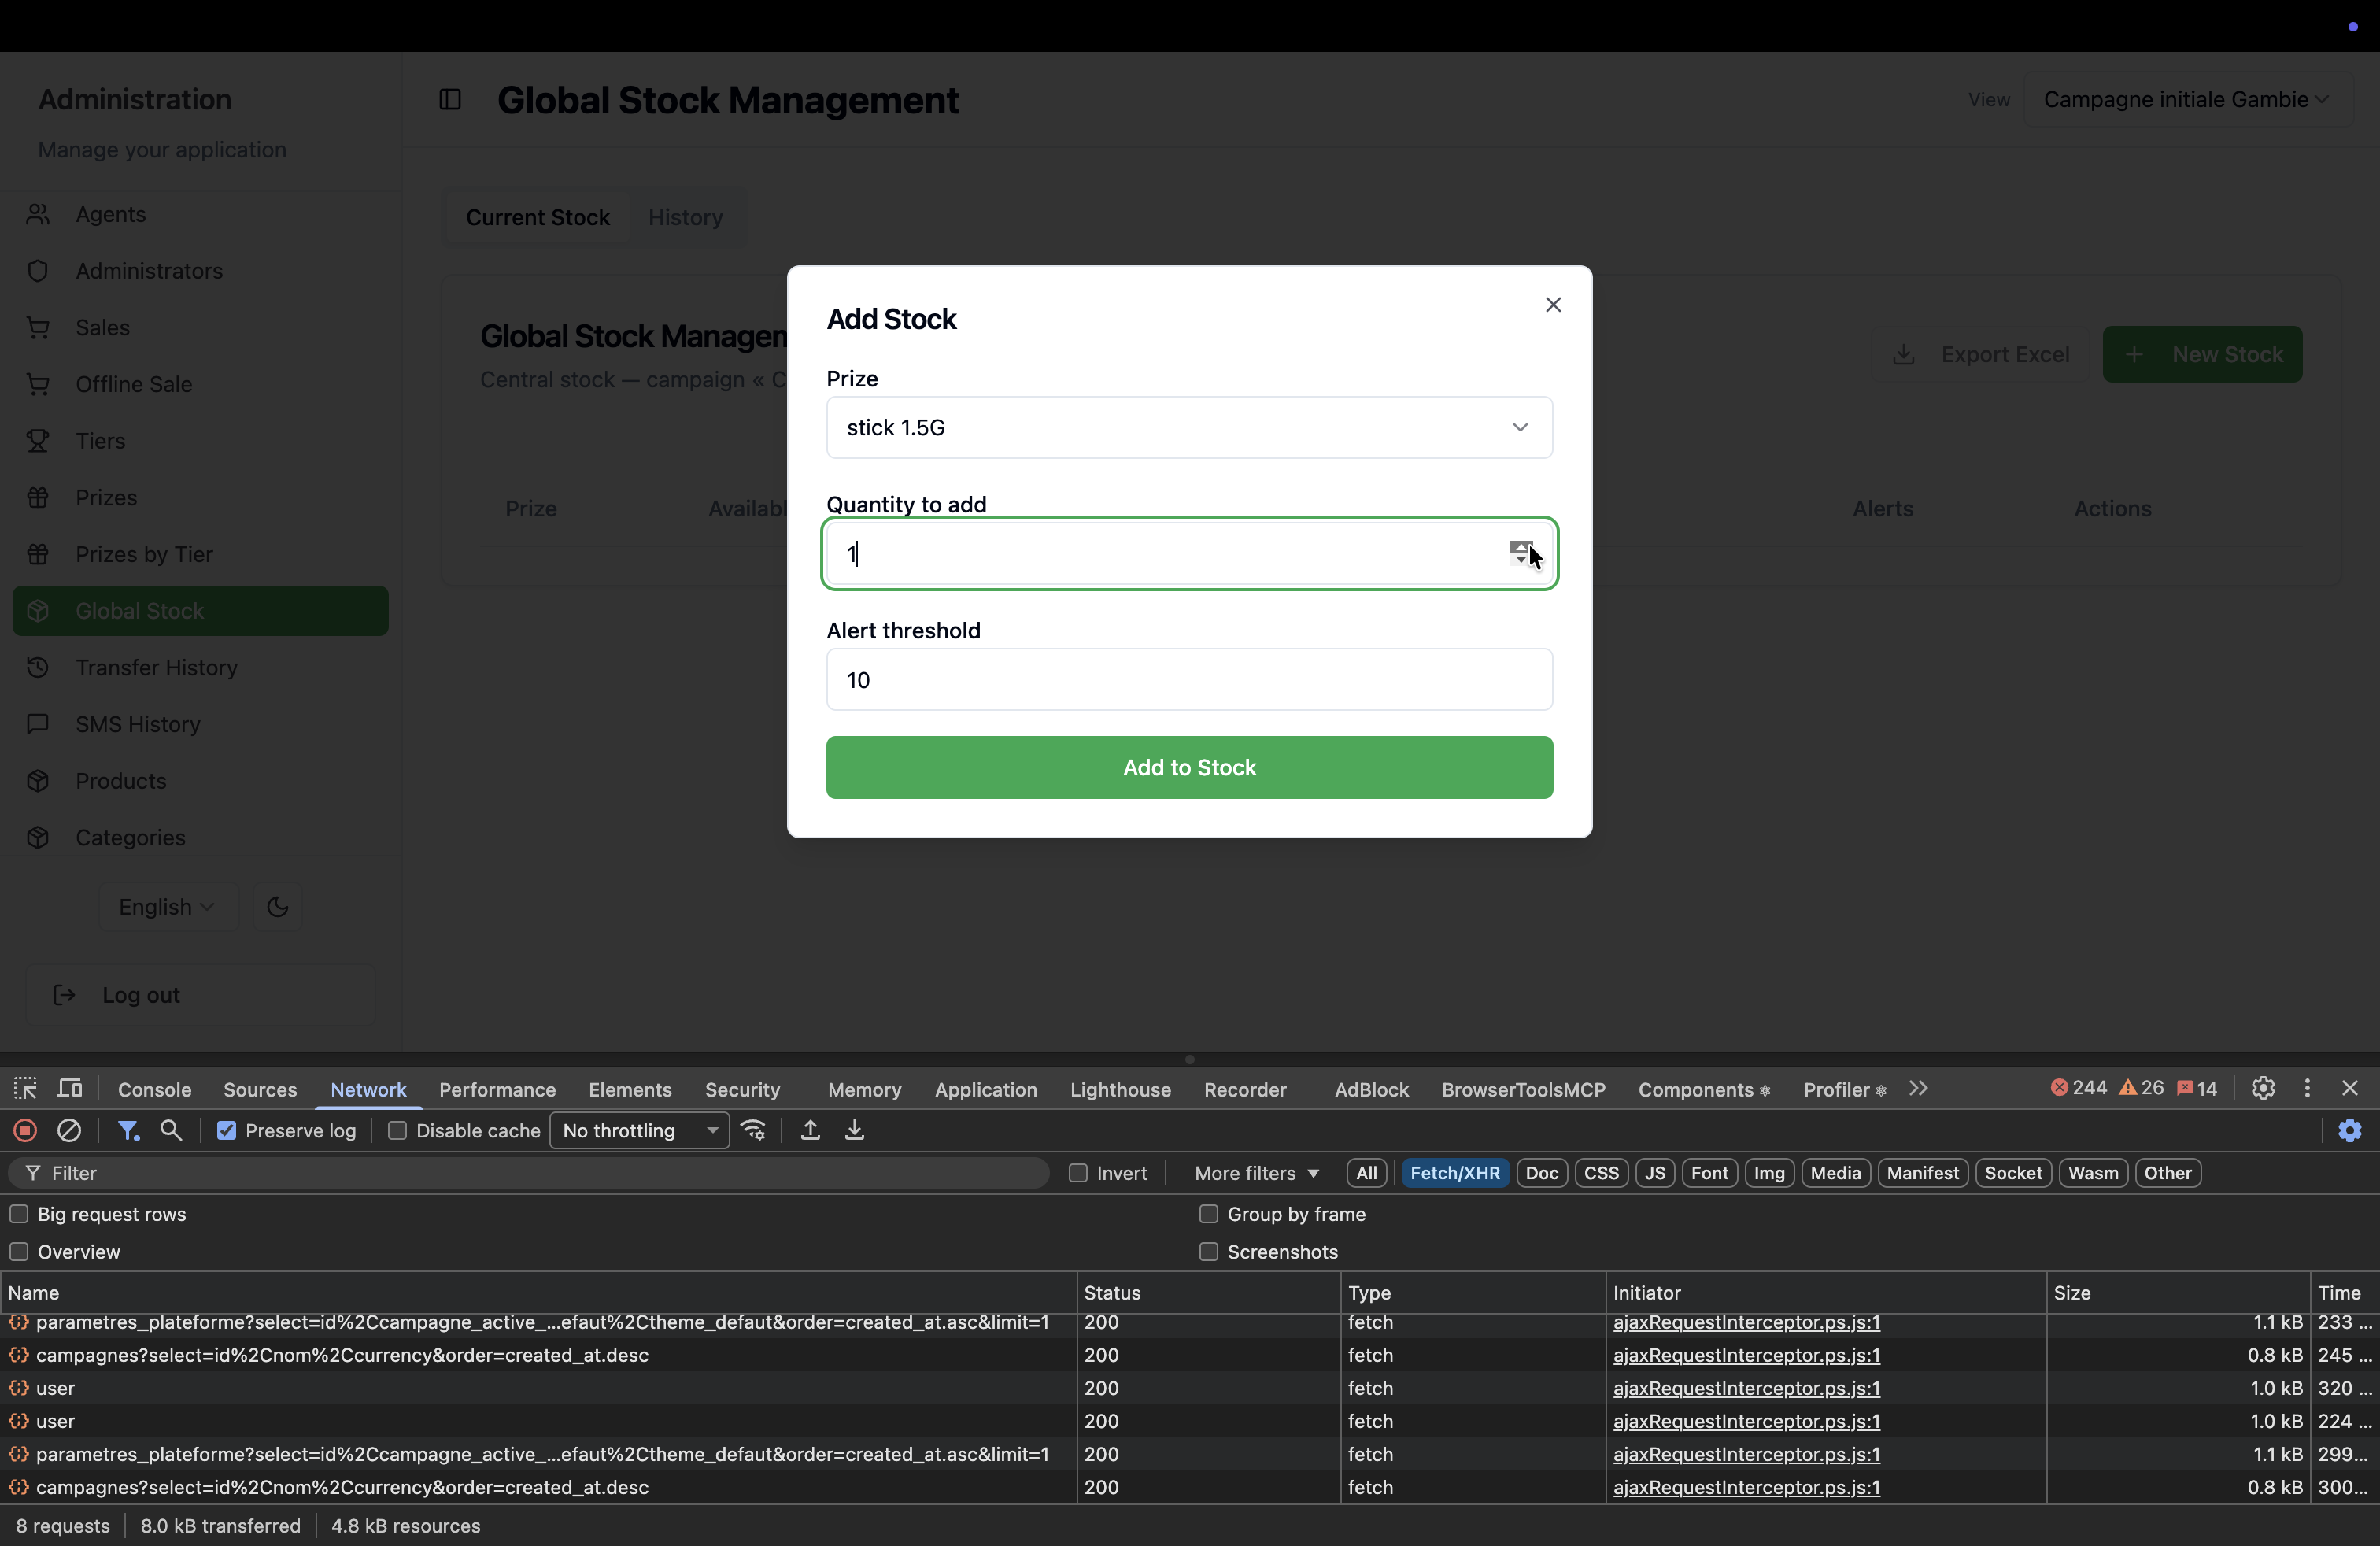Clear the network log

pyautogui.click(x=69, y=1130)
